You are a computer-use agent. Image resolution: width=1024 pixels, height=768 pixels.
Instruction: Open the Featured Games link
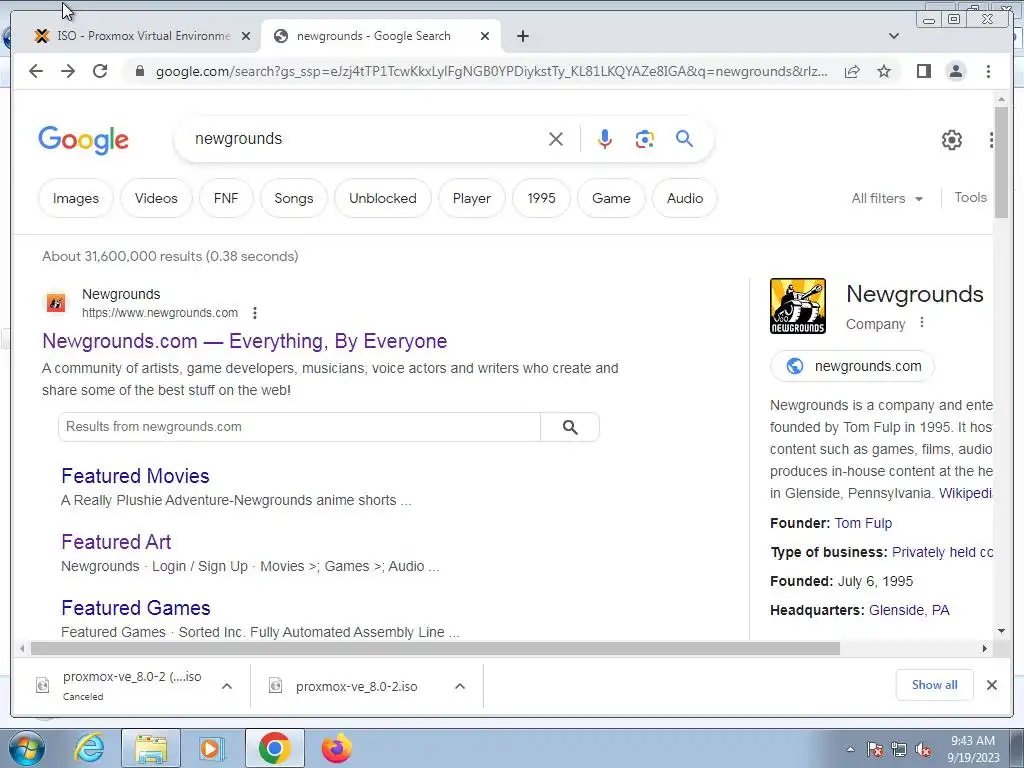pos(136,608)
